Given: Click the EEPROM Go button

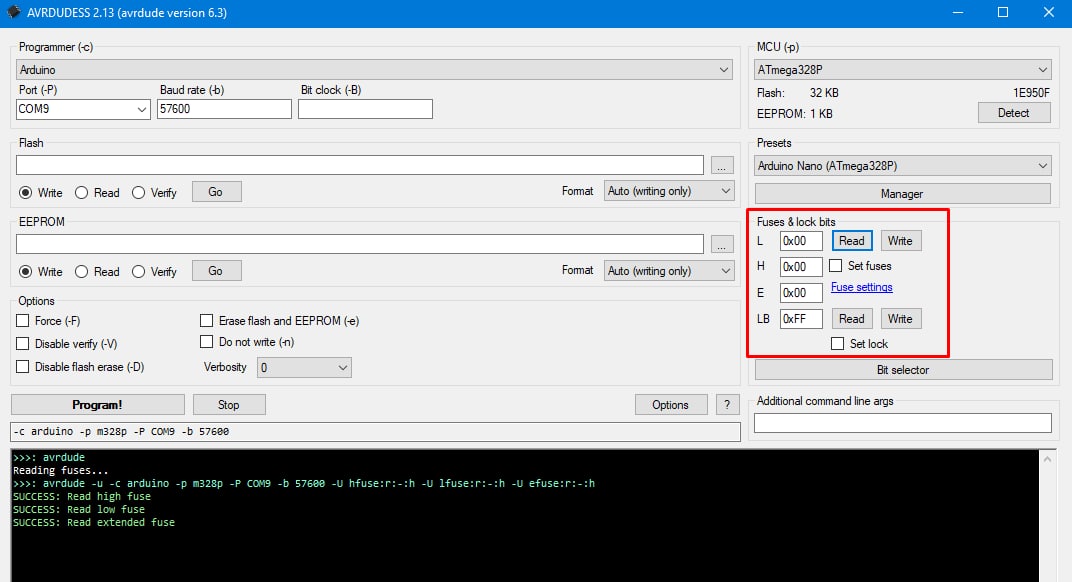Looking at the screenshot, I should tap(216, 271).
